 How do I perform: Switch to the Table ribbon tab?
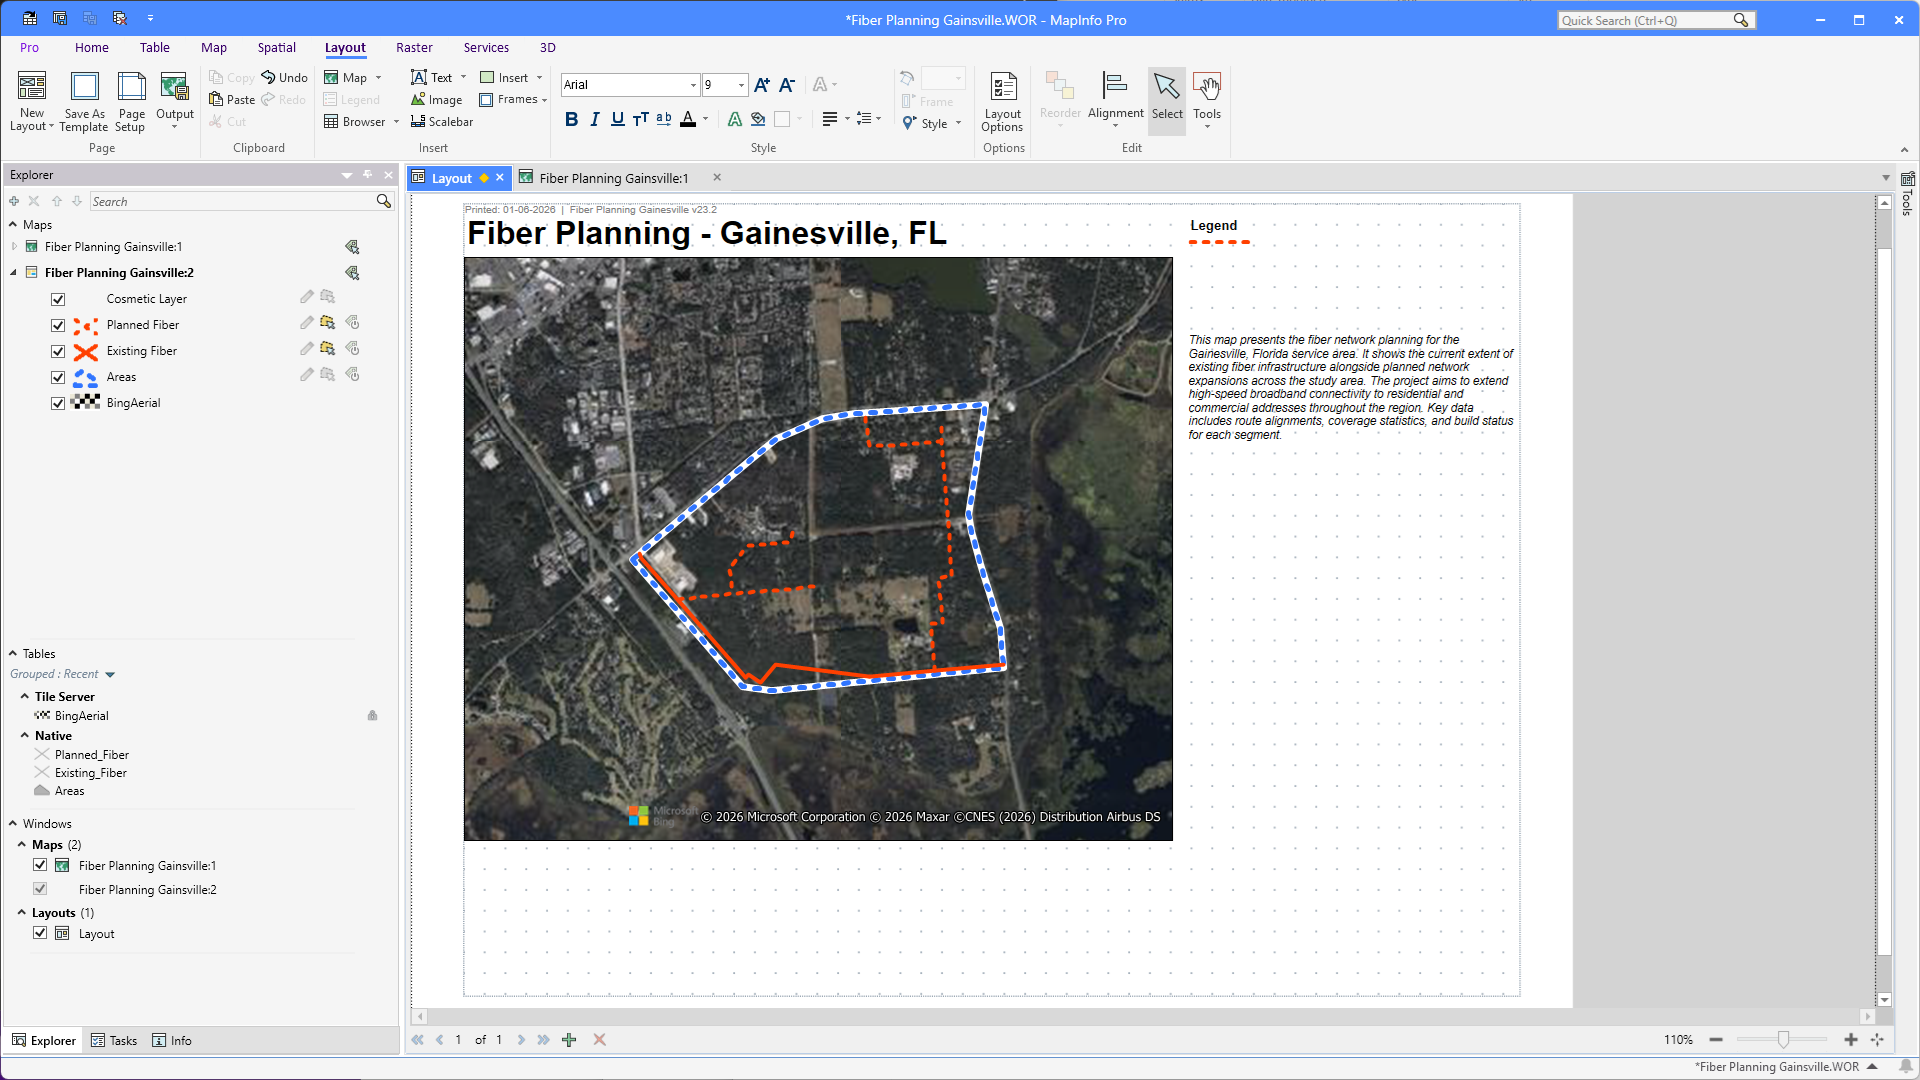click(154, 47)
